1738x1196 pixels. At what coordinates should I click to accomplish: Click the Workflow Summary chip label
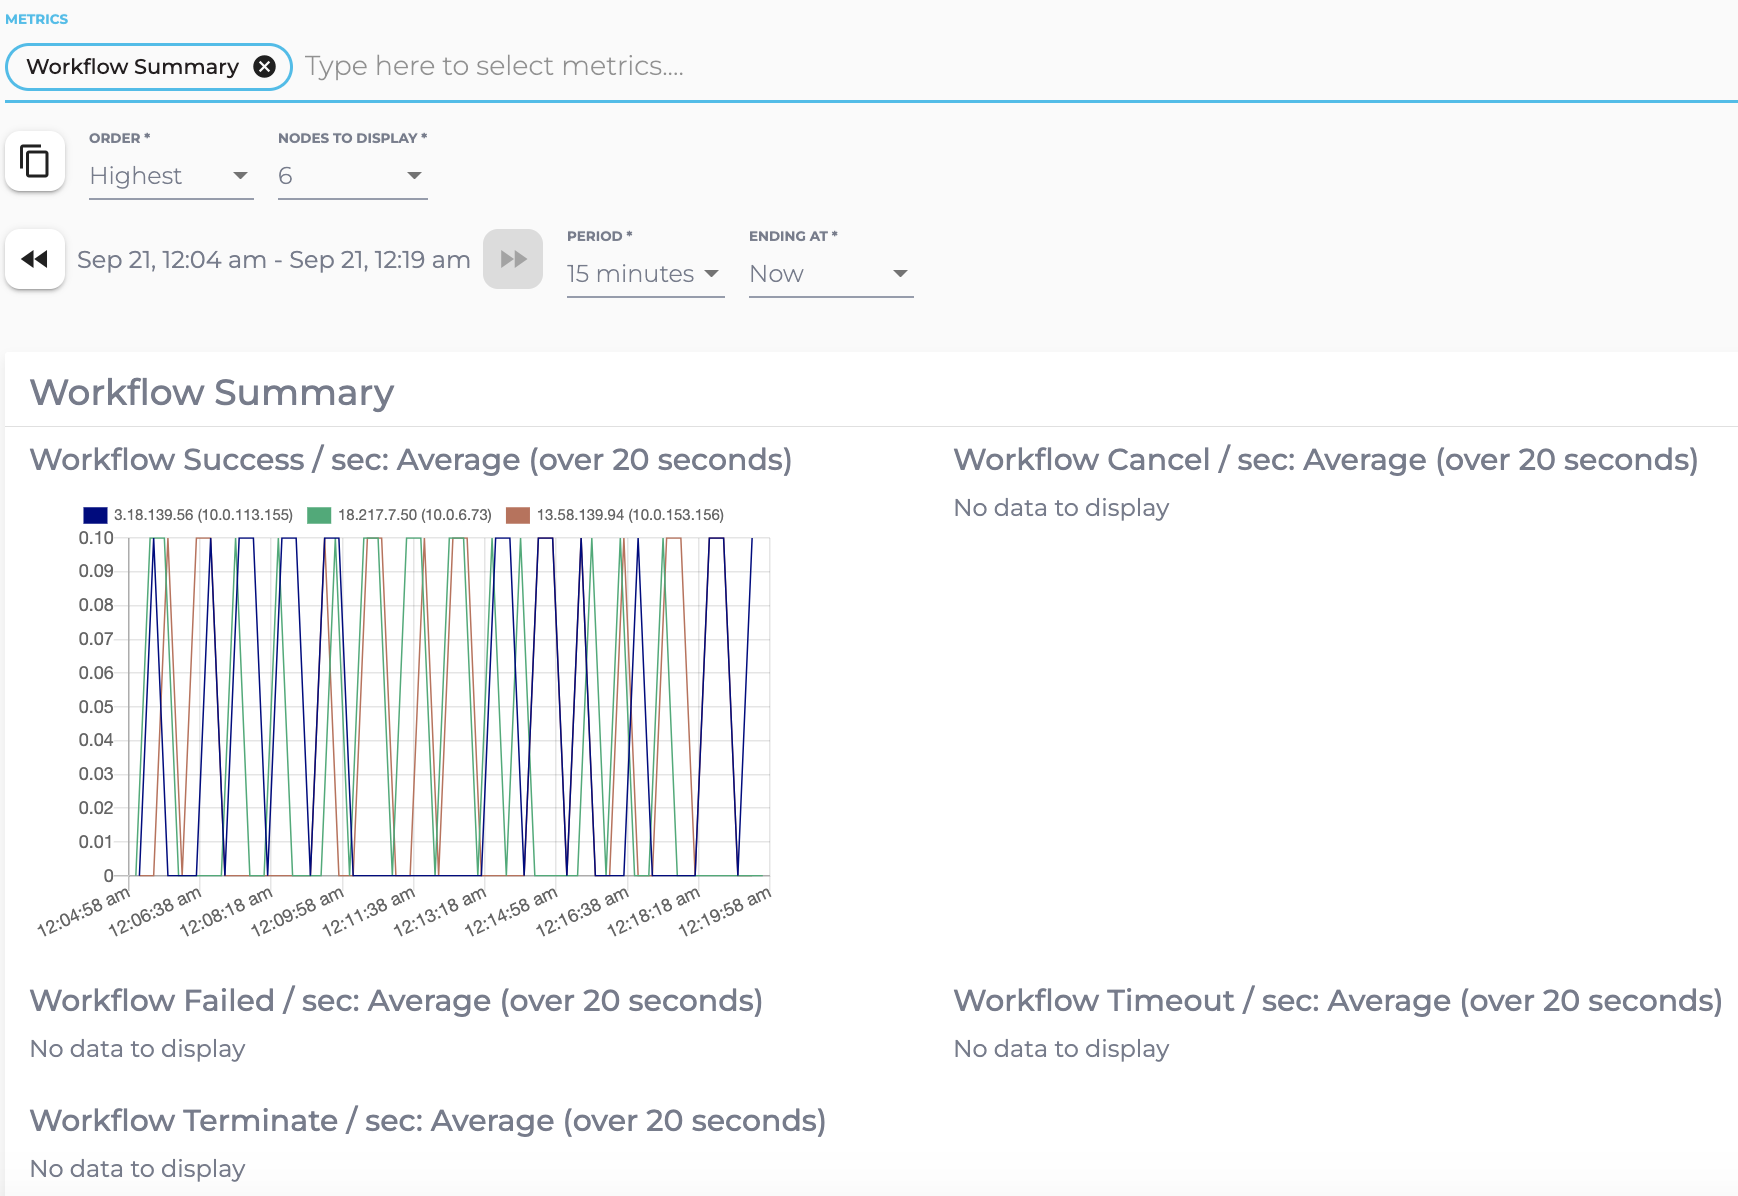(132, 67)
